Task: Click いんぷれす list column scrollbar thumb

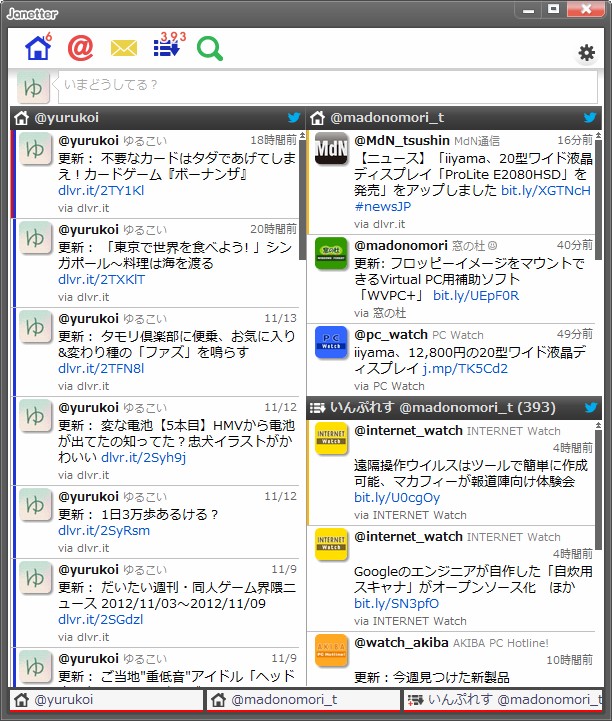Action: click(598, 489)
